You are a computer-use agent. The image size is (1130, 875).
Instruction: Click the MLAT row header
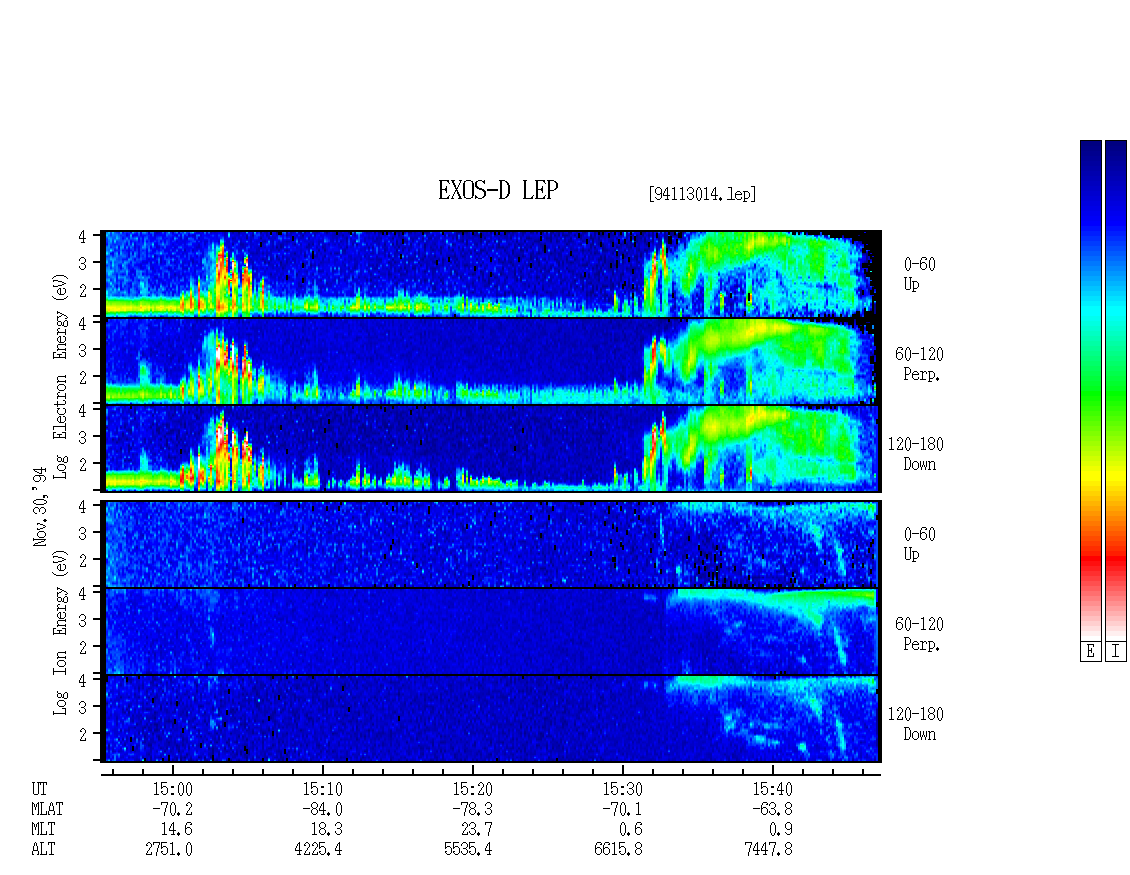pyautogui.click(x=48, y=809)
